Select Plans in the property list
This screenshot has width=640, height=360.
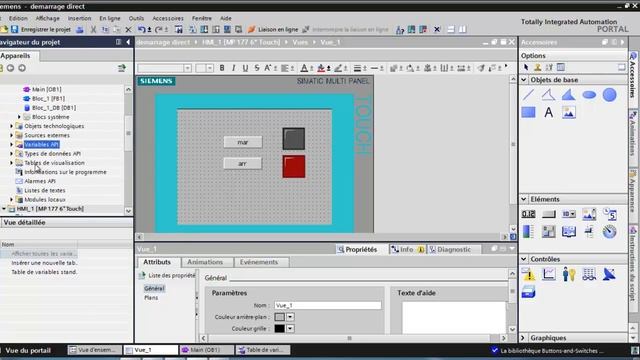click(151, 298)
